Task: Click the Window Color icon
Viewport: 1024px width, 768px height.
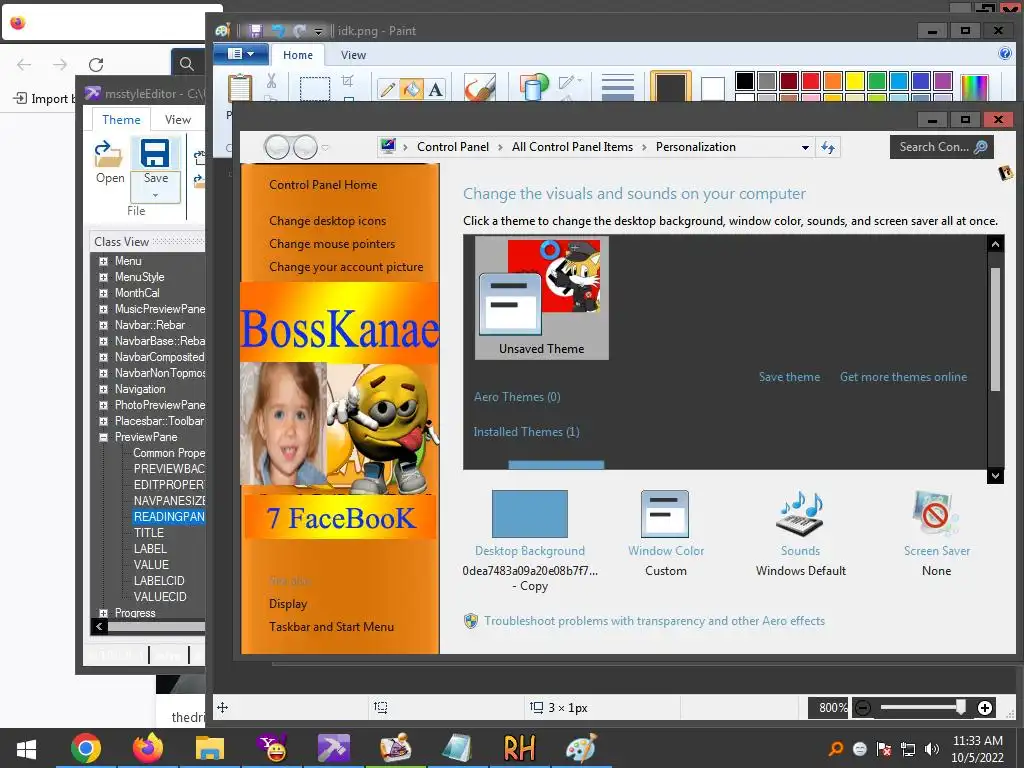Action: pos(665,514)
